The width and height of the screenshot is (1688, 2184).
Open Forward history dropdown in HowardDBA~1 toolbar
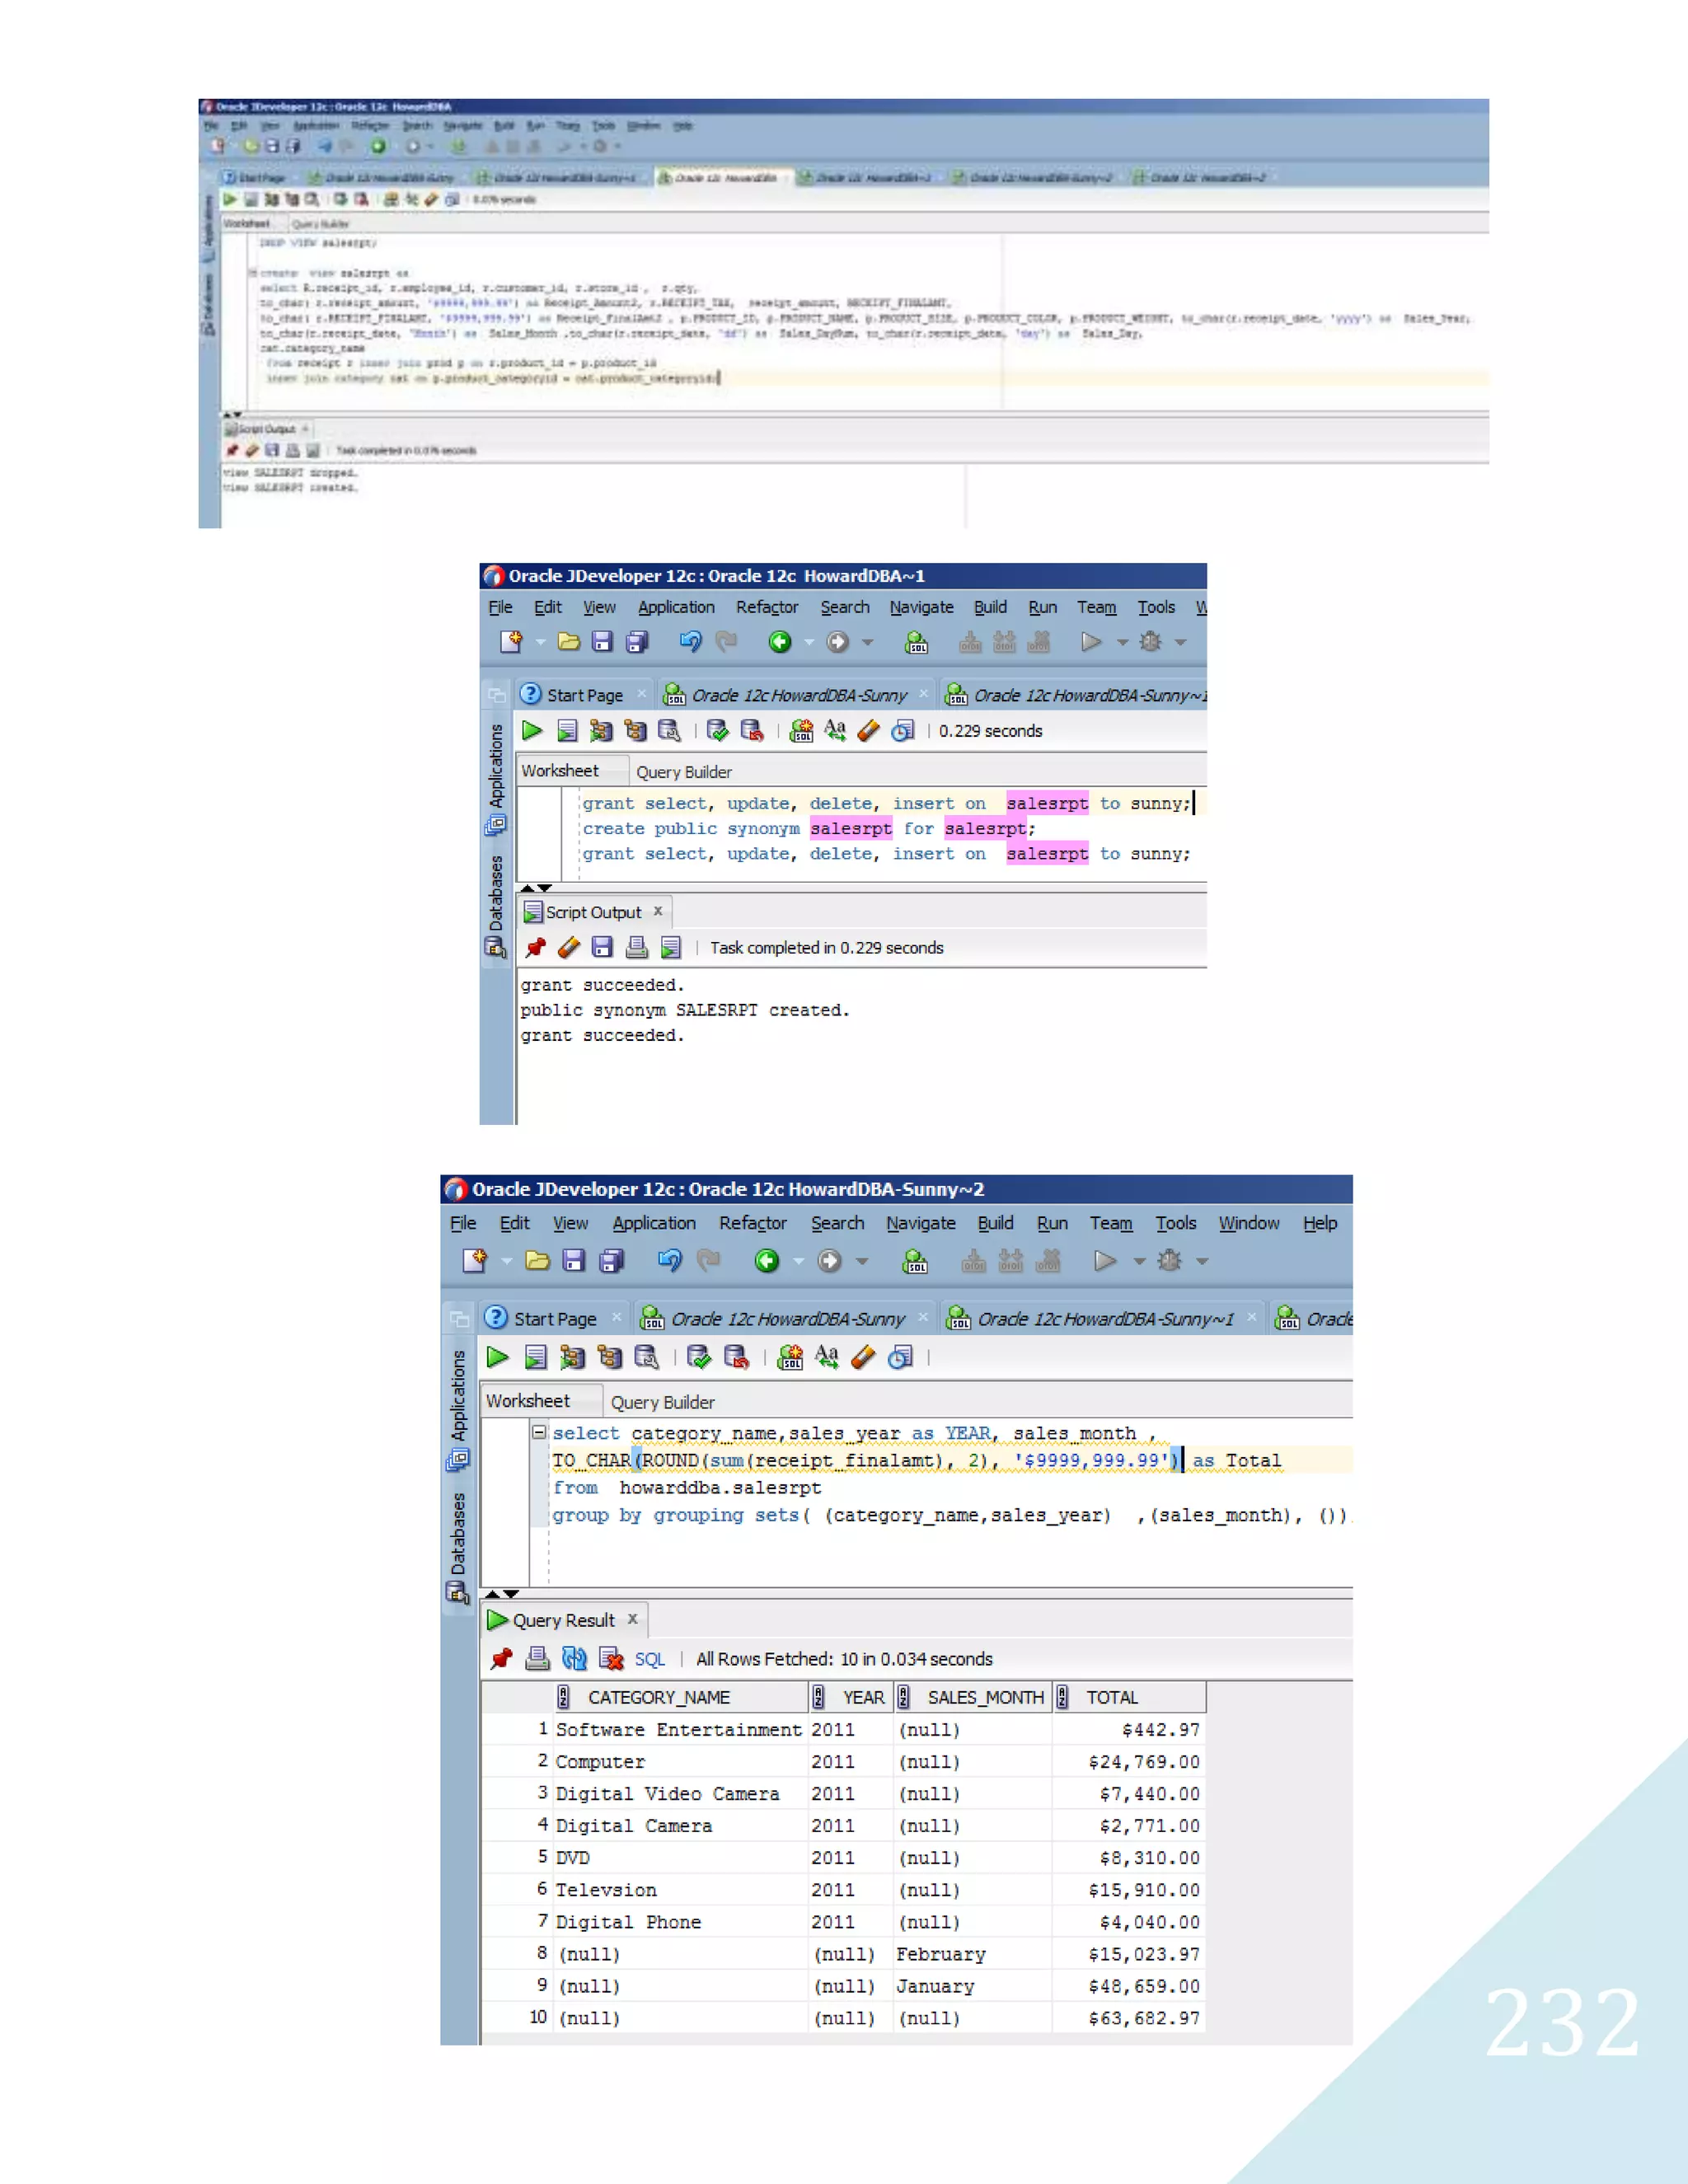[867, 643]
